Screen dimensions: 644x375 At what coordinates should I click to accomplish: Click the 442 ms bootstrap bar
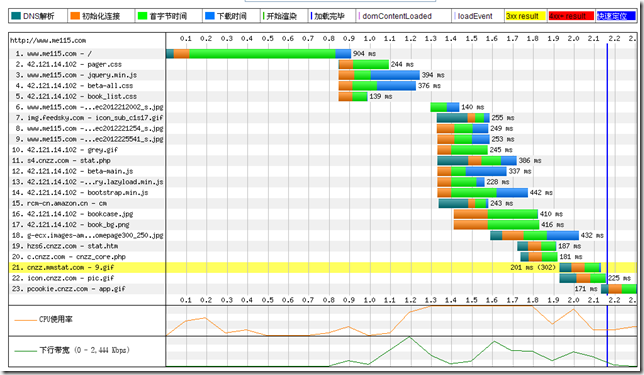pyautogui.click(x=483, y=192)
